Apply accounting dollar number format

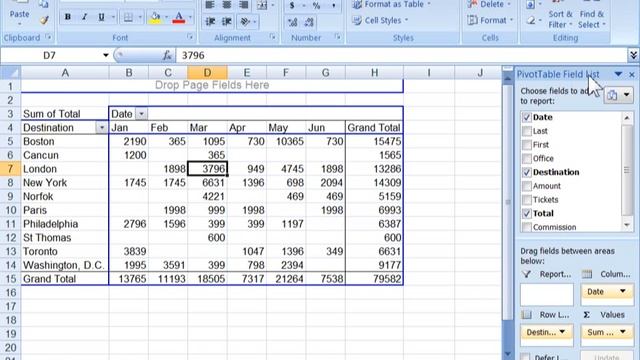pyautogui.click(x=292, y=5)
